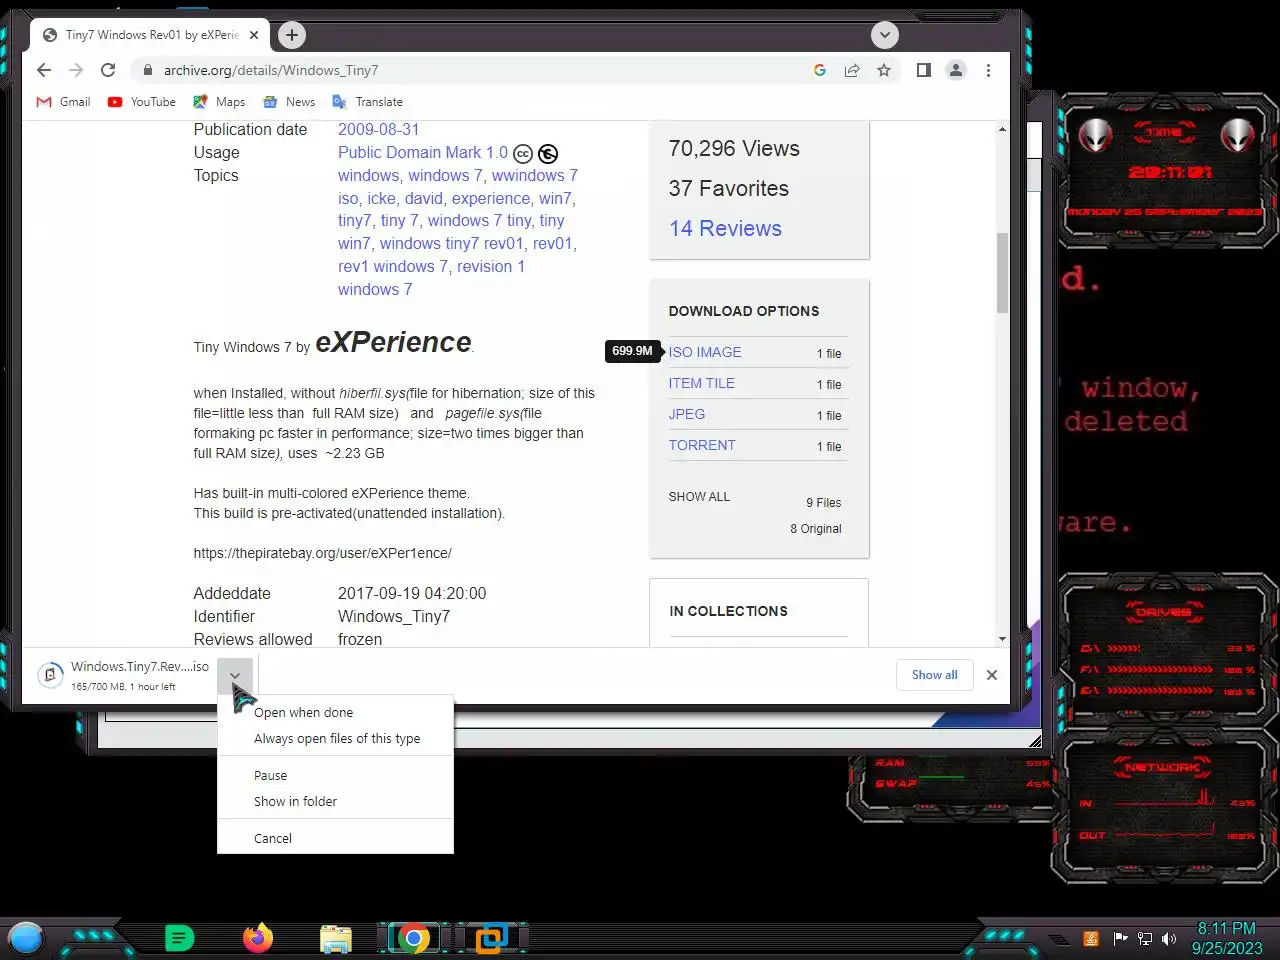Click SHOW ALL download options

pyautogui.click(x=699, y=497)
